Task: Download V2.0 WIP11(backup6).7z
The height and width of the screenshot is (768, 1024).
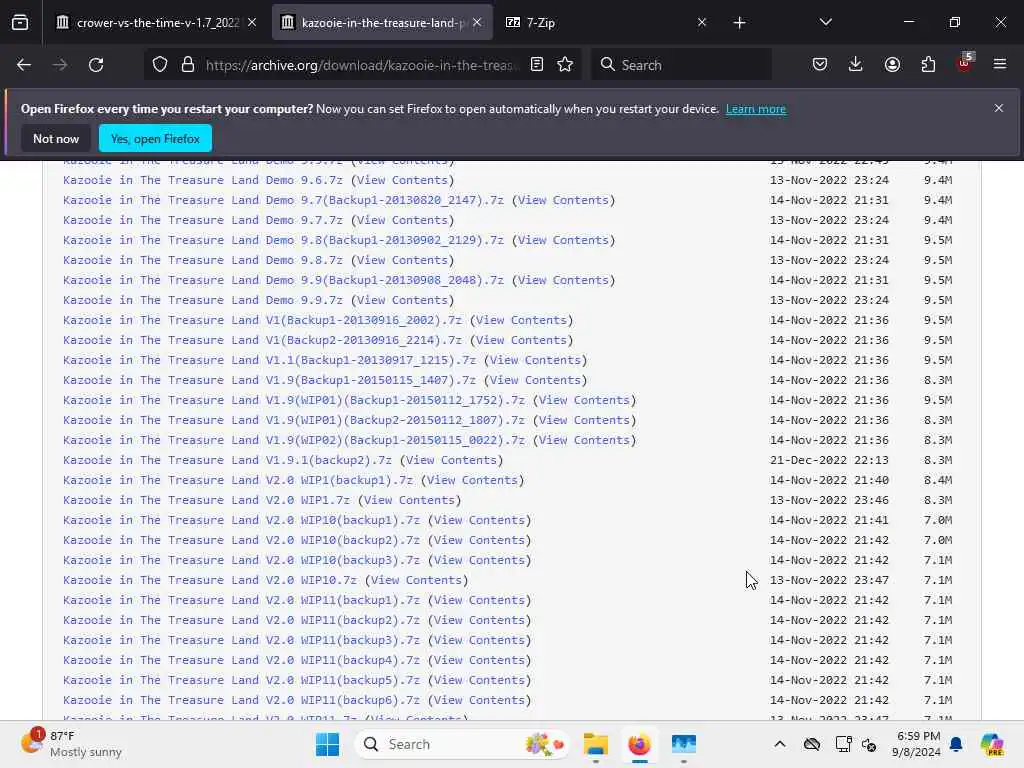Action: click(x=242, y=700)
